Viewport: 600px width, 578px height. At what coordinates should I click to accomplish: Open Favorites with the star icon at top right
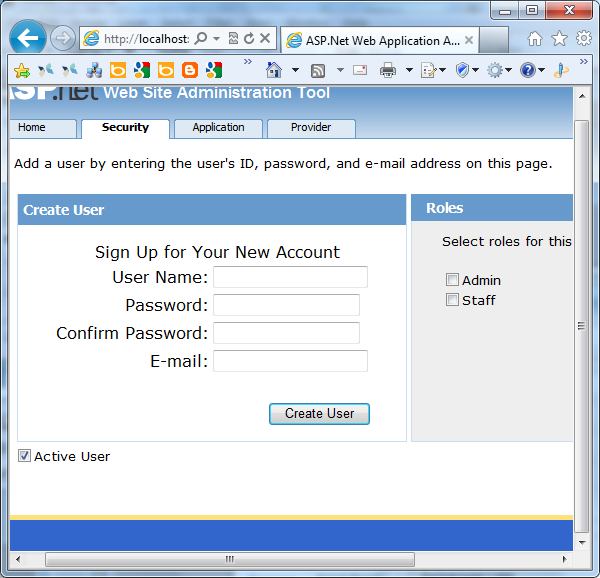559,39
